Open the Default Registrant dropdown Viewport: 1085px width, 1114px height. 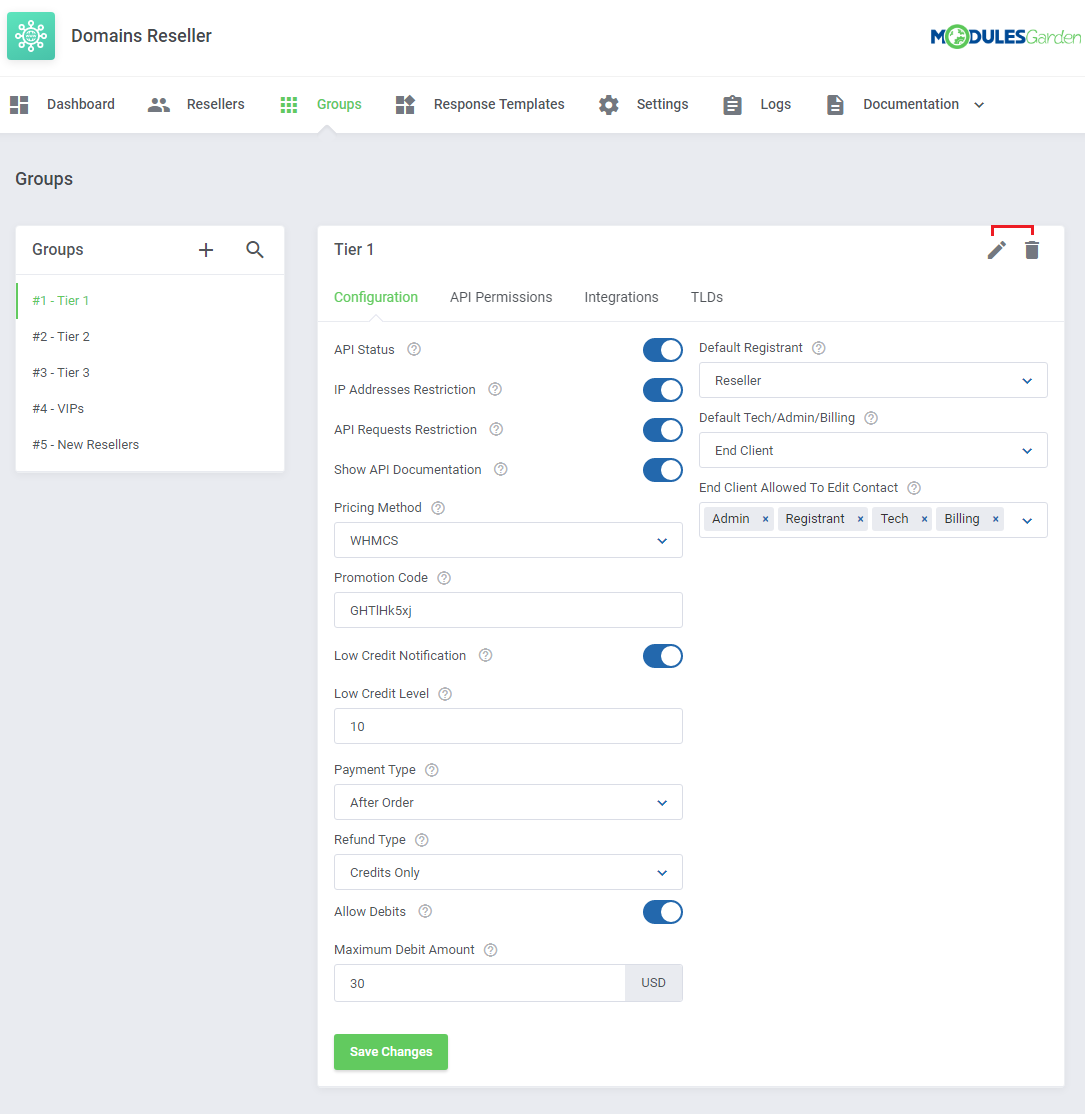pos(873,380)
